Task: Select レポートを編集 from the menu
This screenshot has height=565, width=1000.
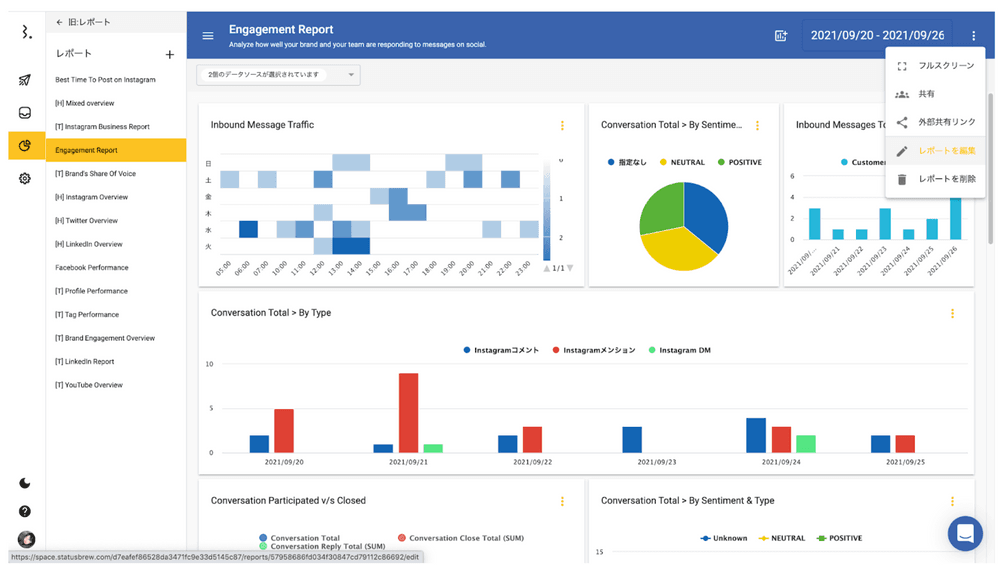Action: pos(946,151)
